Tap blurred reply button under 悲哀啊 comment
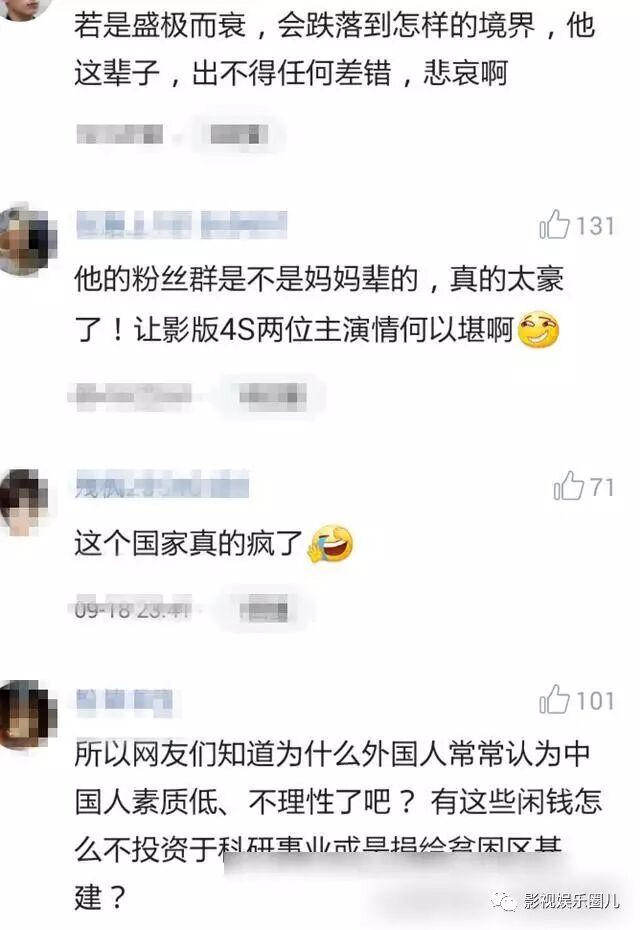 click(x=238, y=135)
